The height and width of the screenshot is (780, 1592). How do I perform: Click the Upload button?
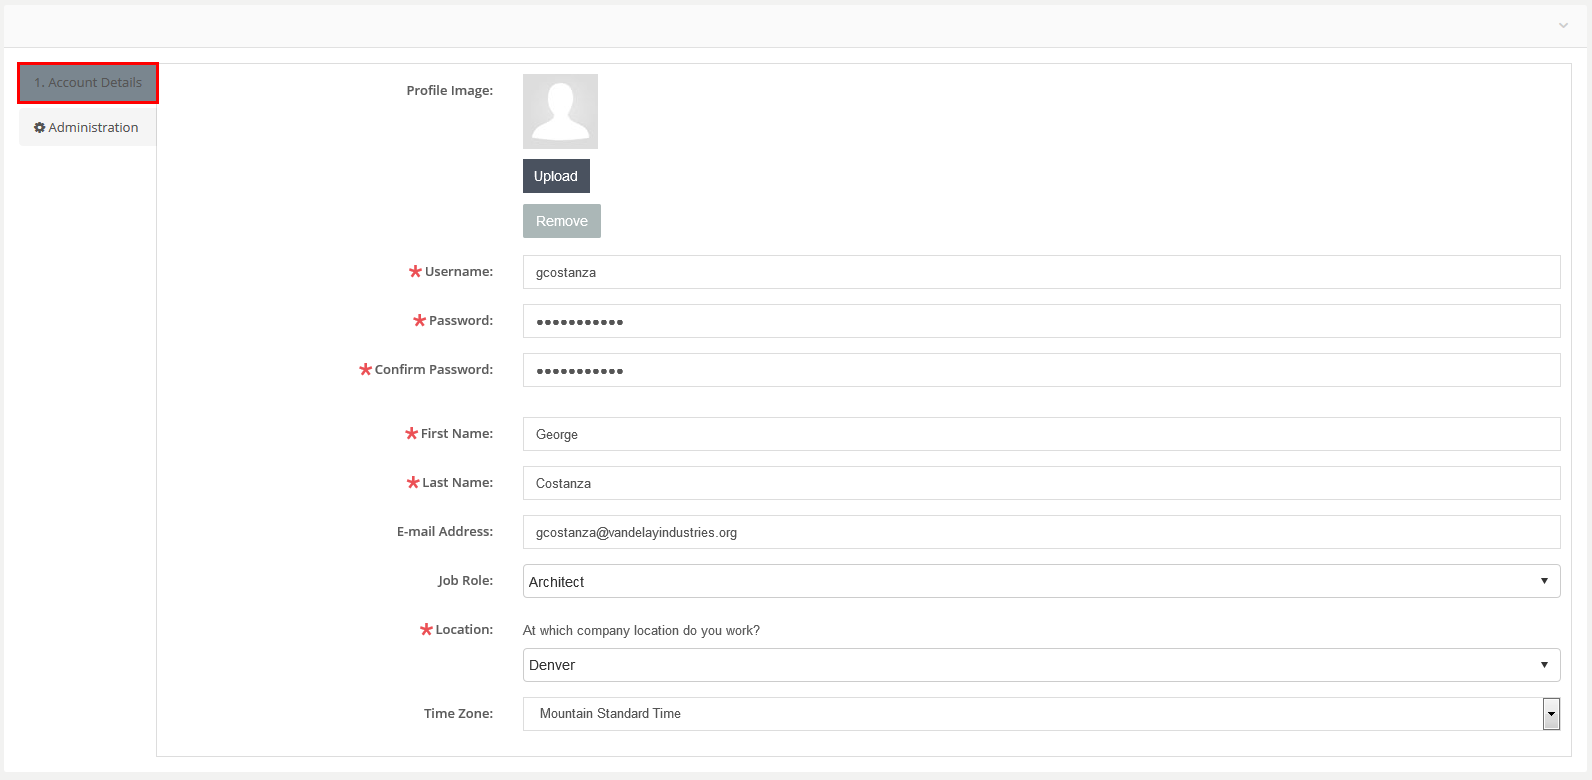coord(556,176)
